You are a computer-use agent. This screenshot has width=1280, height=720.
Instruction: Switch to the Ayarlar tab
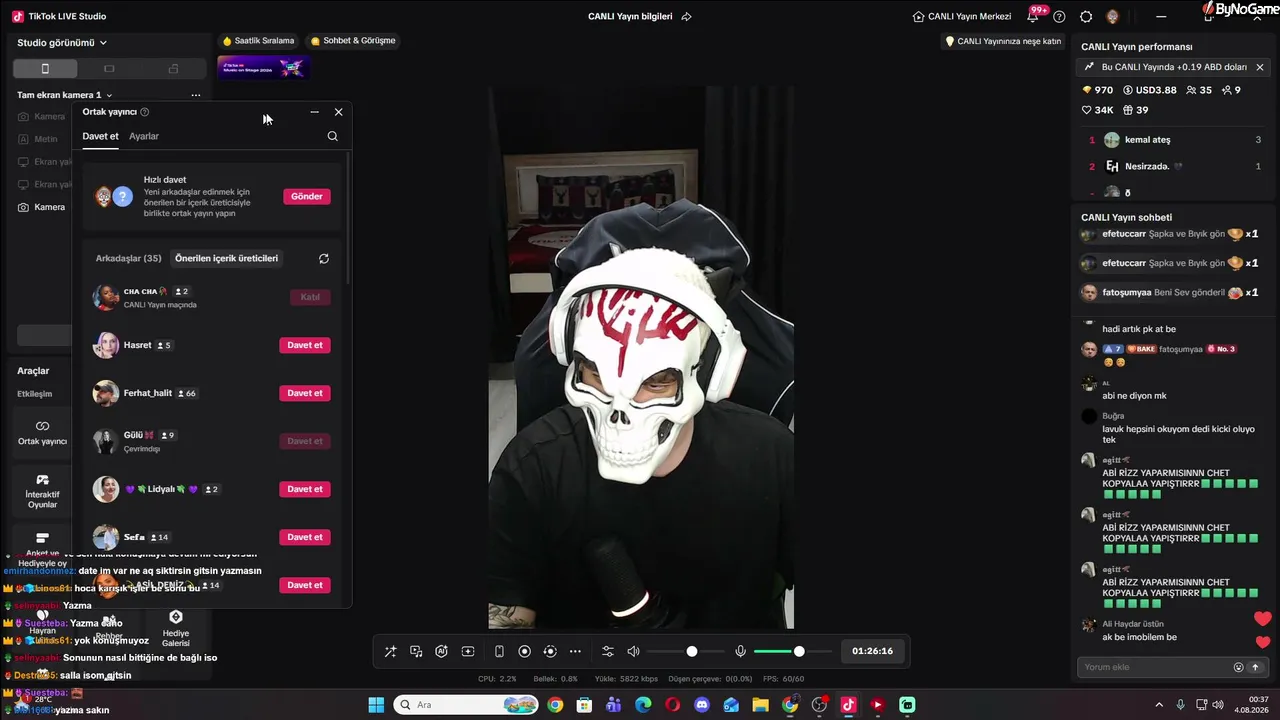(144, 136)
